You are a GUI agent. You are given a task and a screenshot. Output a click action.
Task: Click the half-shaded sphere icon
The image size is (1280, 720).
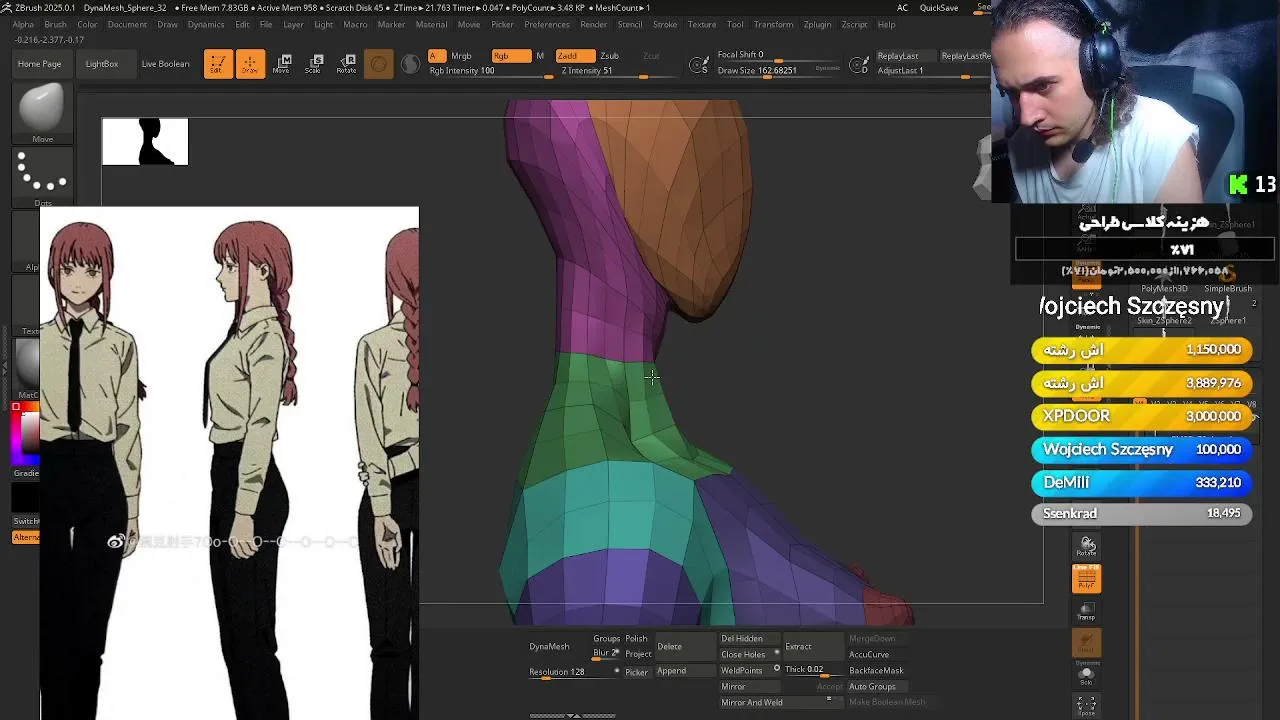pos(411,65)
